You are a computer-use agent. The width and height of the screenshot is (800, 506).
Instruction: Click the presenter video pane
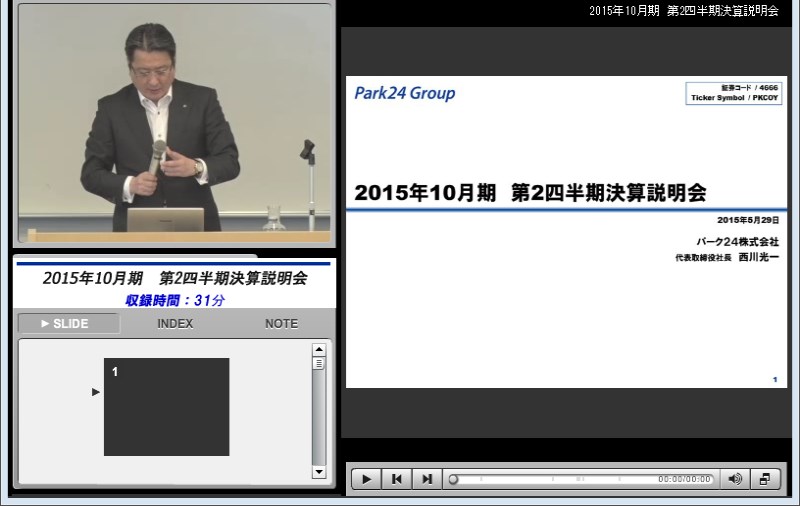click(175, 122)
